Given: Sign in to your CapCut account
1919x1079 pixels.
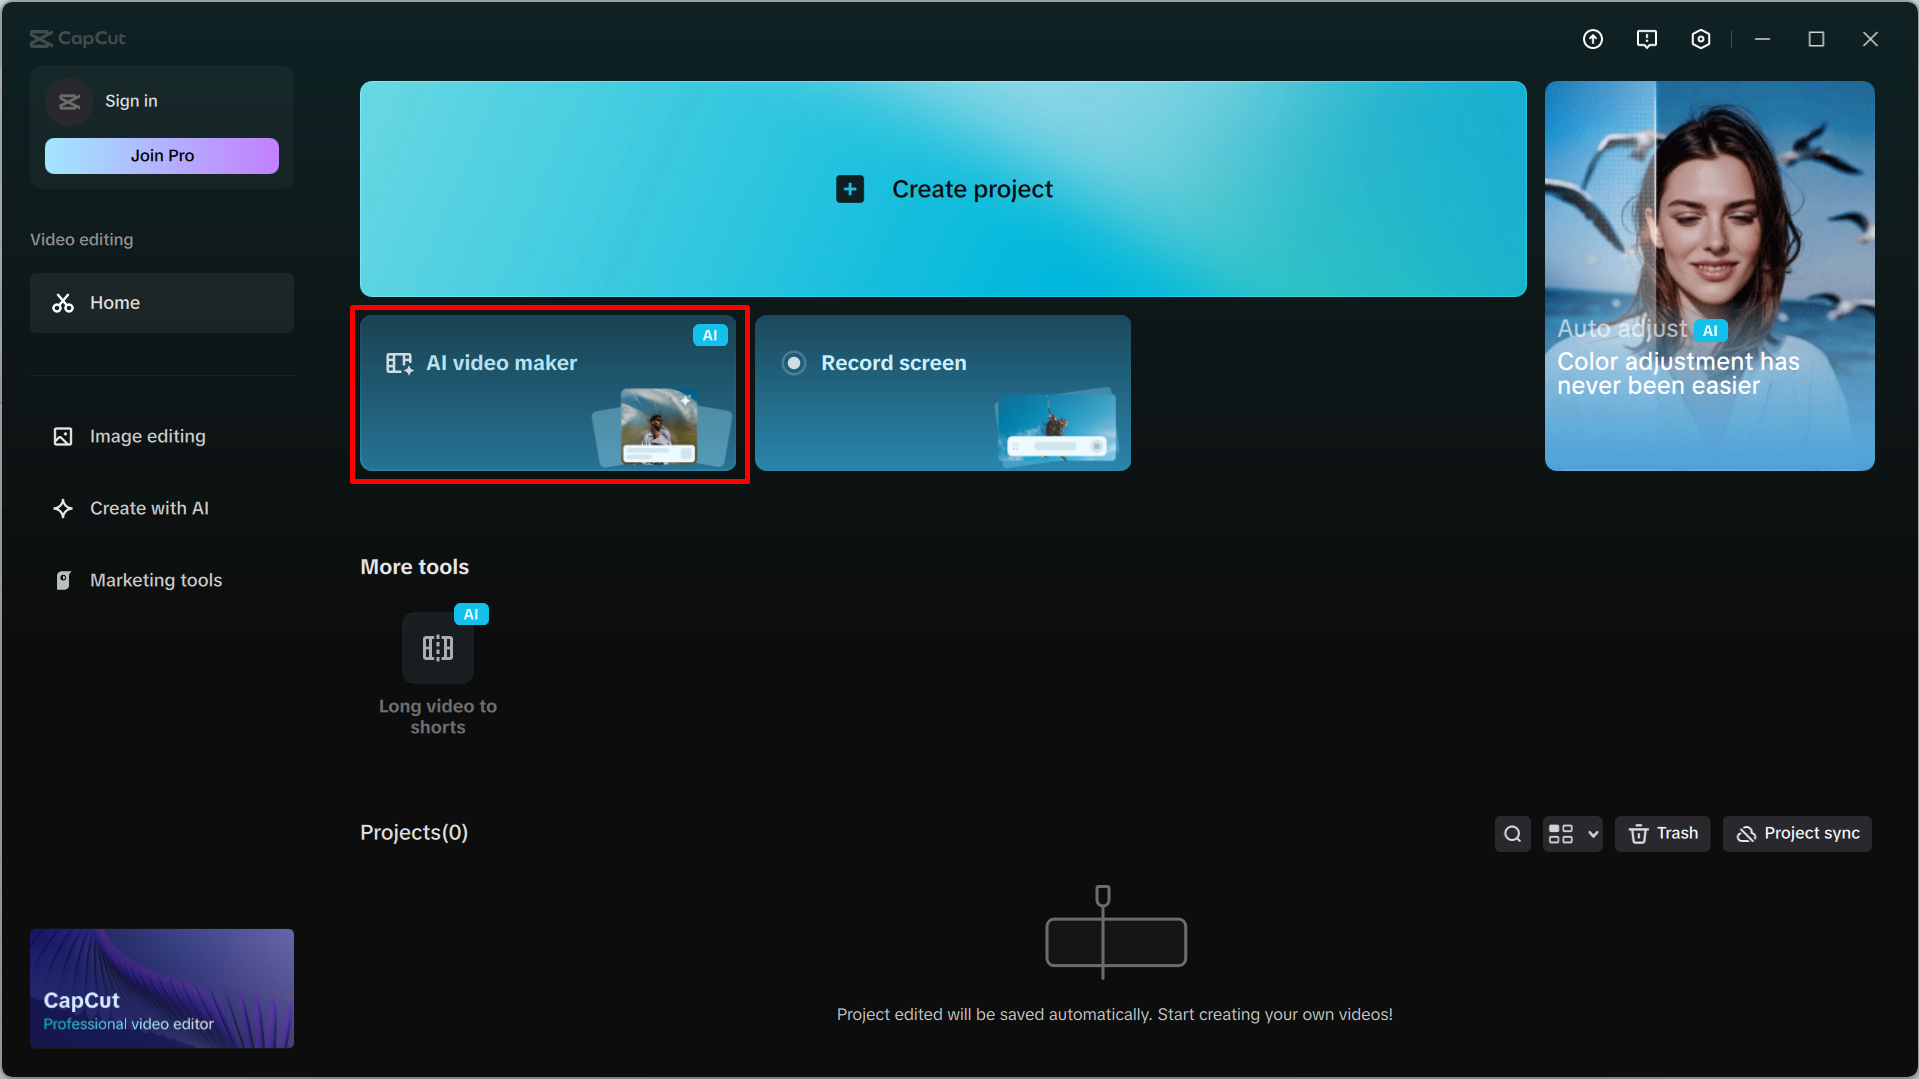Looking at the screenshot, I should pyautogui.click(x=130, y=100).
